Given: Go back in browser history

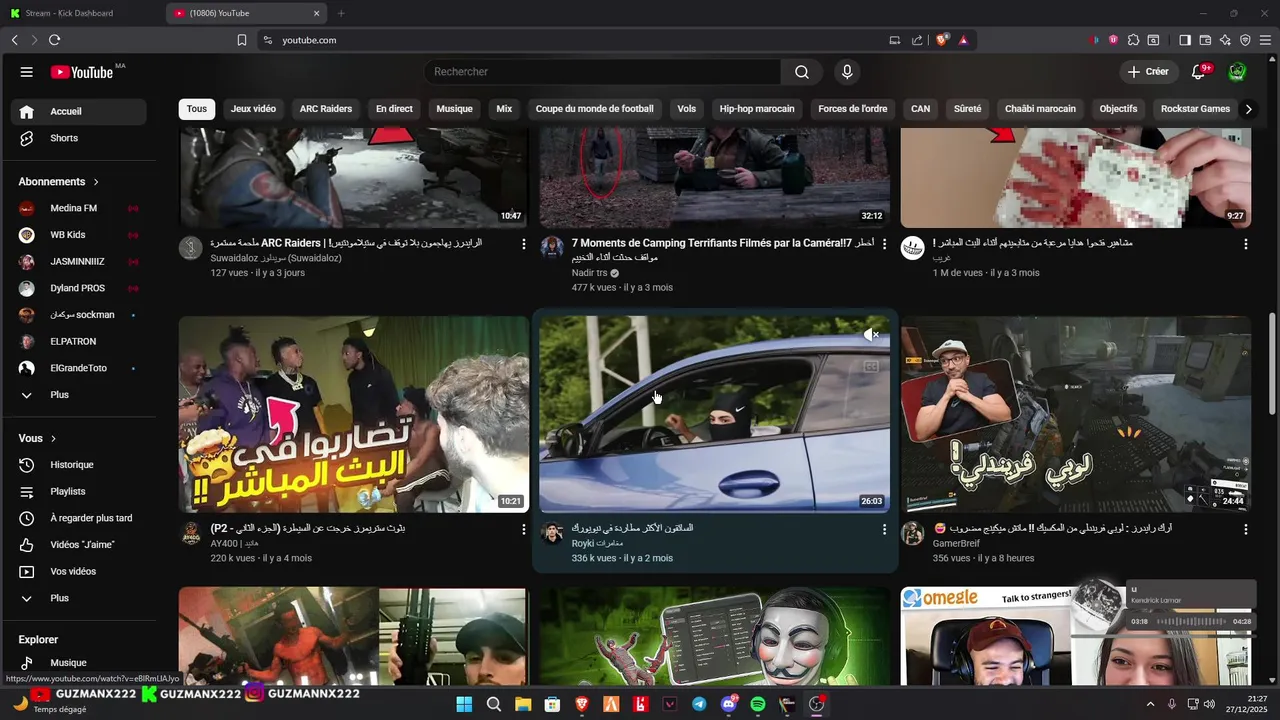Looking at the screenshot, I should (x=14, y=40).
